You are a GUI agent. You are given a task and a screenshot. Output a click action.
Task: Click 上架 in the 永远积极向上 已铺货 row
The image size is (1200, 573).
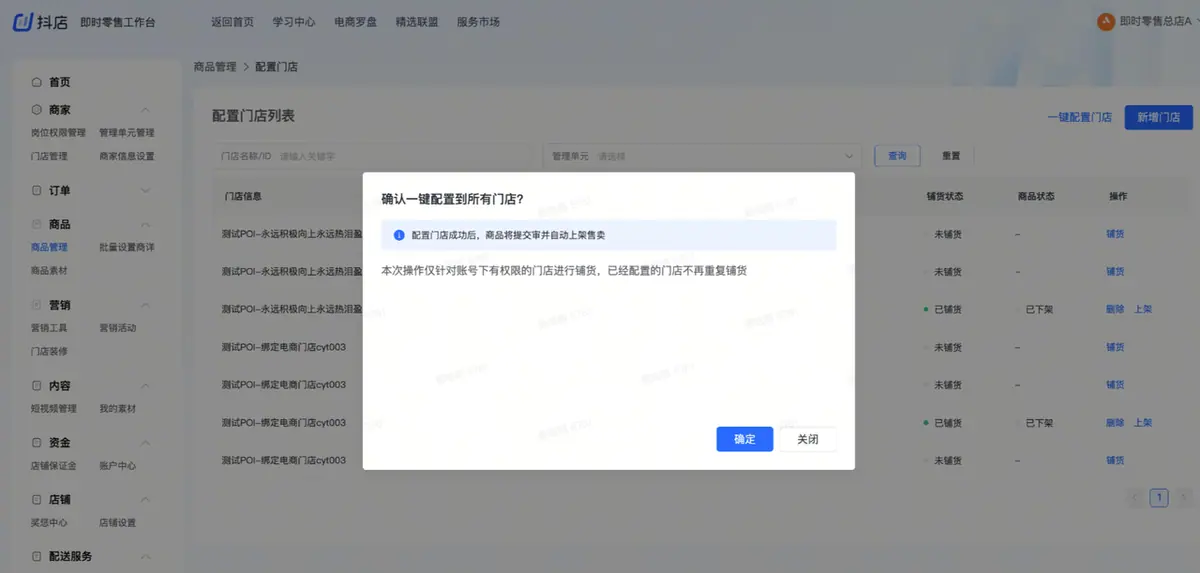coord(1143,309)
